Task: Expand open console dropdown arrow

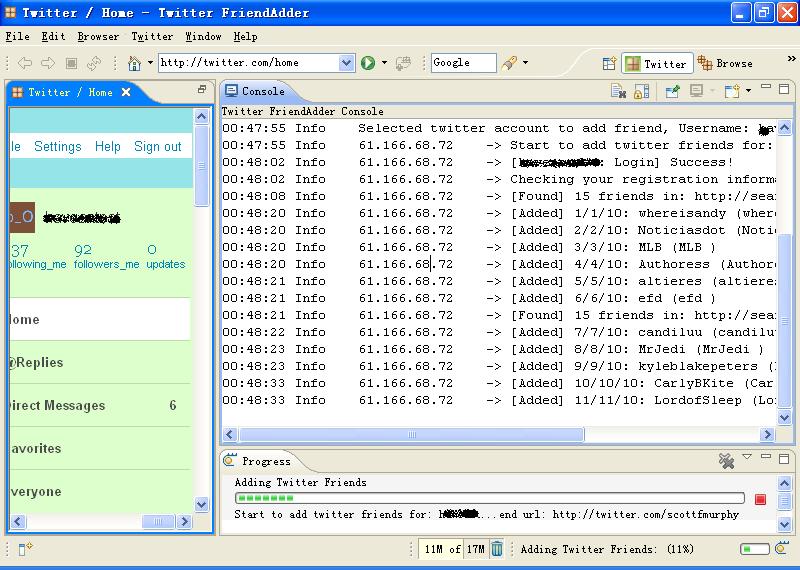Action: tap(748, 91)
